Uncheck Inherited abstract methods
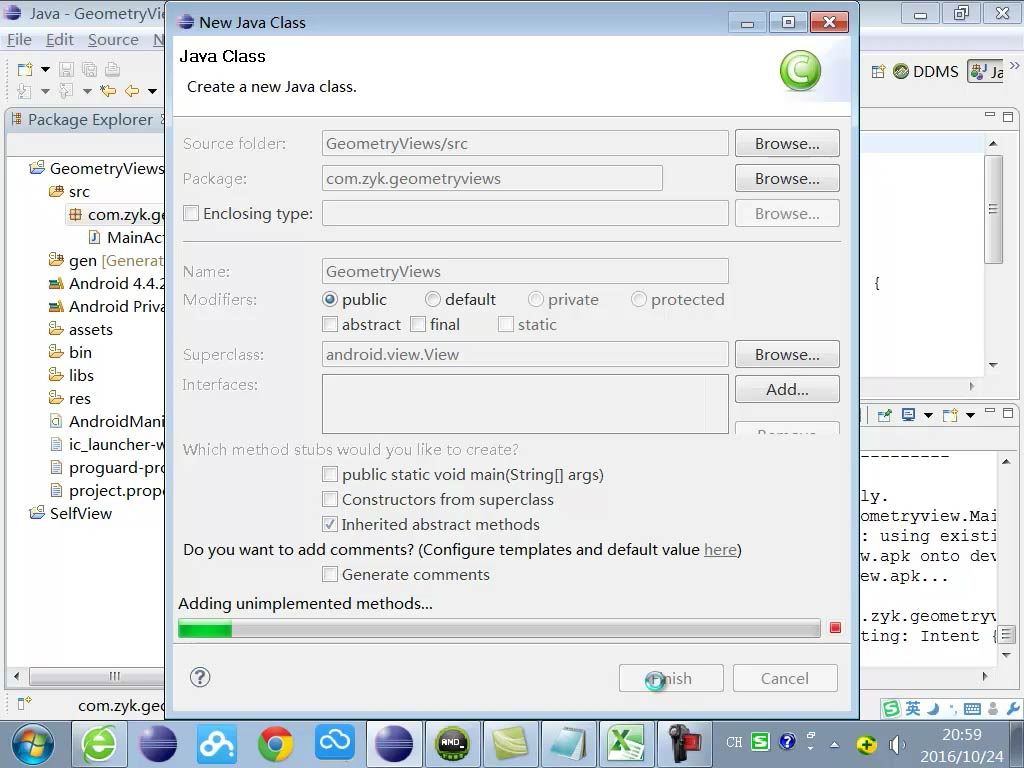This screenshot has width=1024, height=768. (x=330, y=524)
